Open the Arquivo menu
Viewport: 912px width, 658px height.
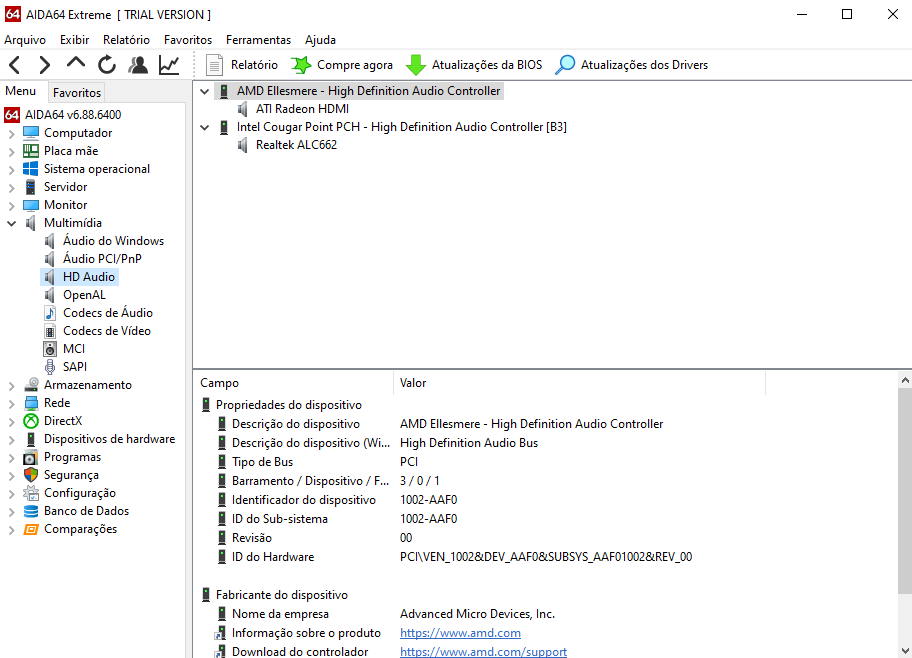(25, 40)
